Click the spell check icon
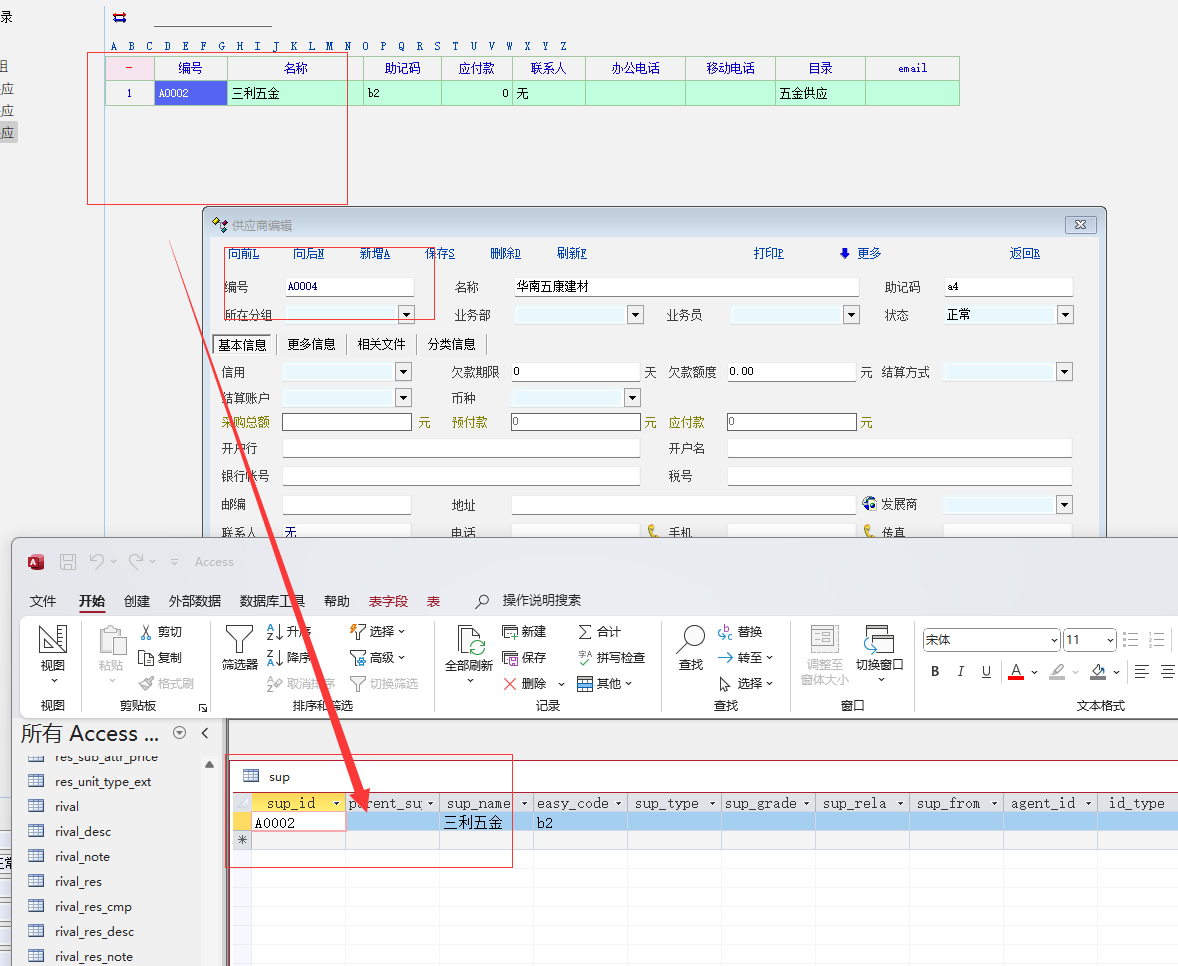This screenshot has width=1178, height=966. click(586, 658)
